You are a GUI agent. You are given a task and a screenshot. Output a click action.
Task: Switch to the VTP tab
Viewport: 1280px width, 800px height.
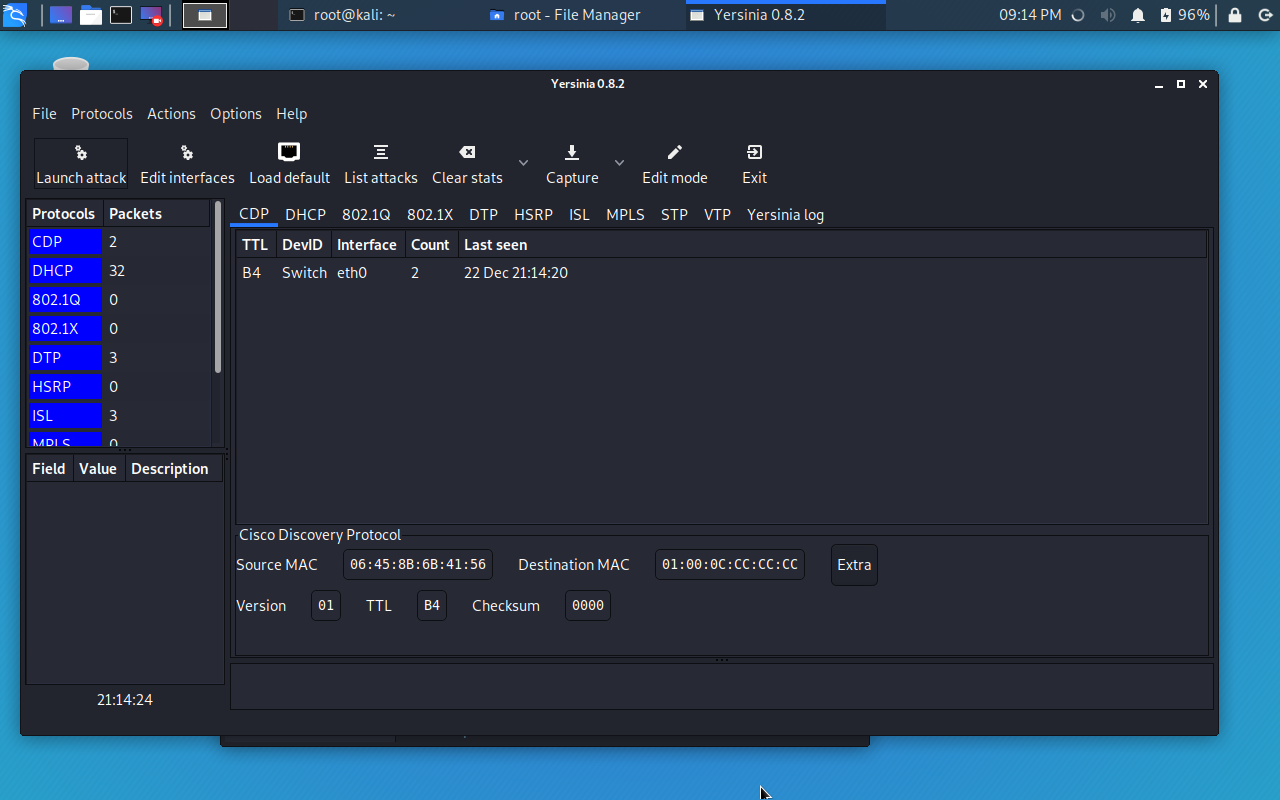pos(717,215)
